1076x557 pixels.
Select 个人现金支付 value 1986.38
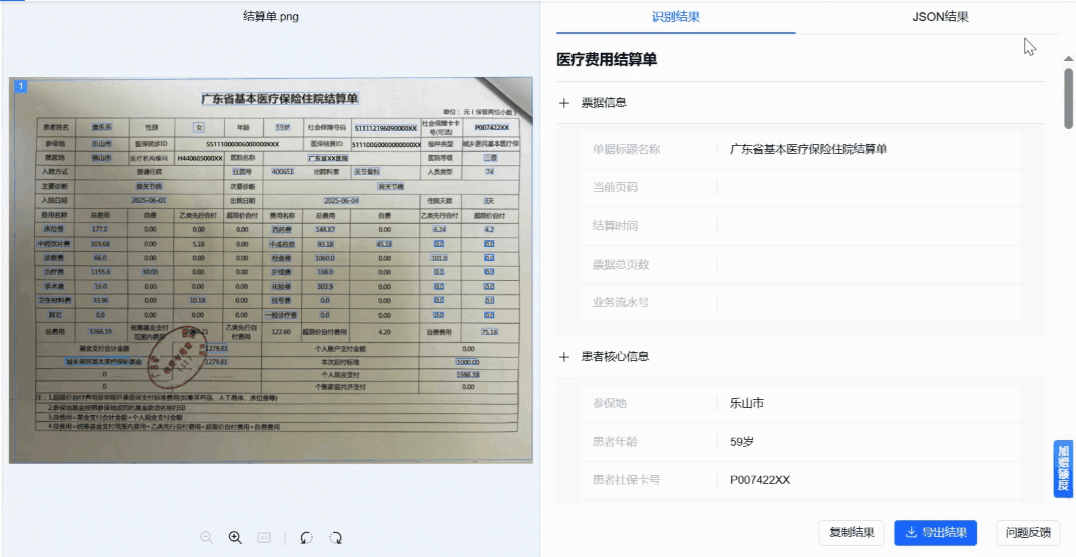(467, 375)
